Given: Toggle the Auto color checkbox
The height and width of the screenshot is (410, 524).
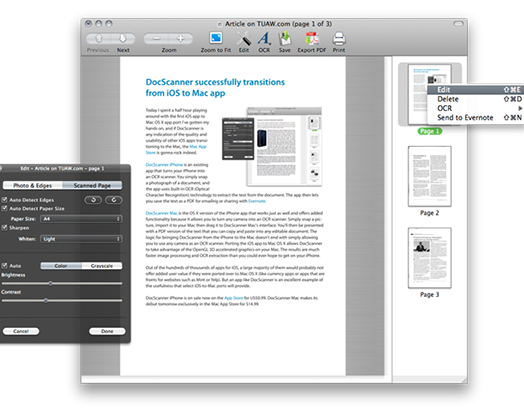Looking at the screenshot, I should pos(4,266).
